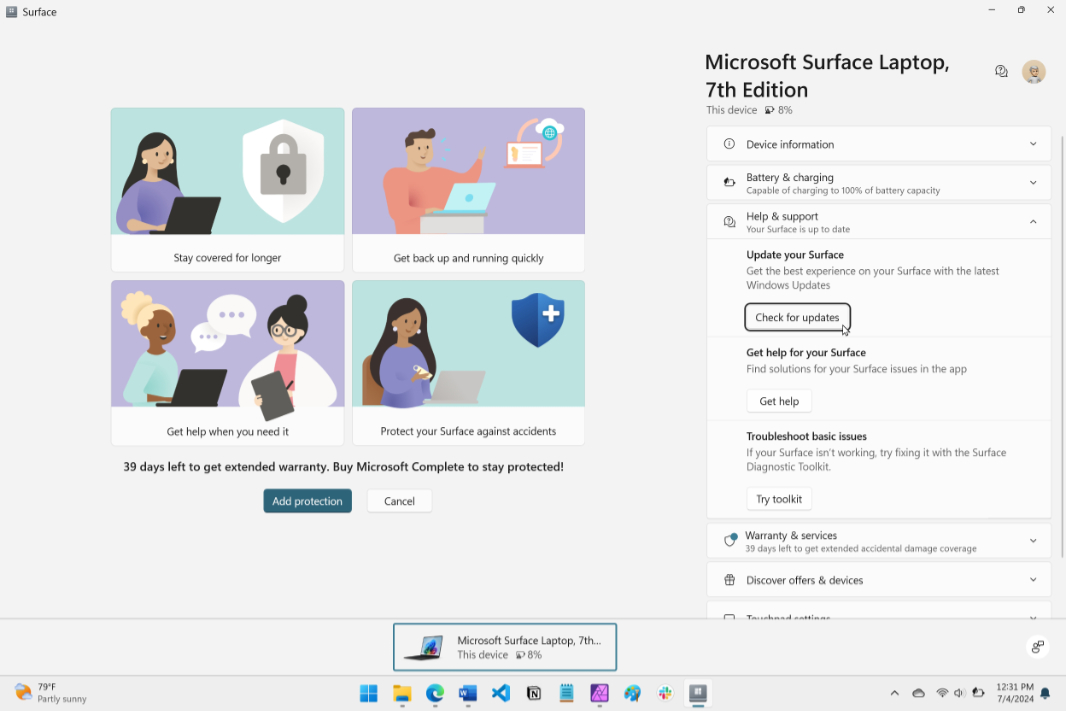Open Notion from the taskbar
Viewport: 1066px width, 711px height.
click(x=533, y=693)
